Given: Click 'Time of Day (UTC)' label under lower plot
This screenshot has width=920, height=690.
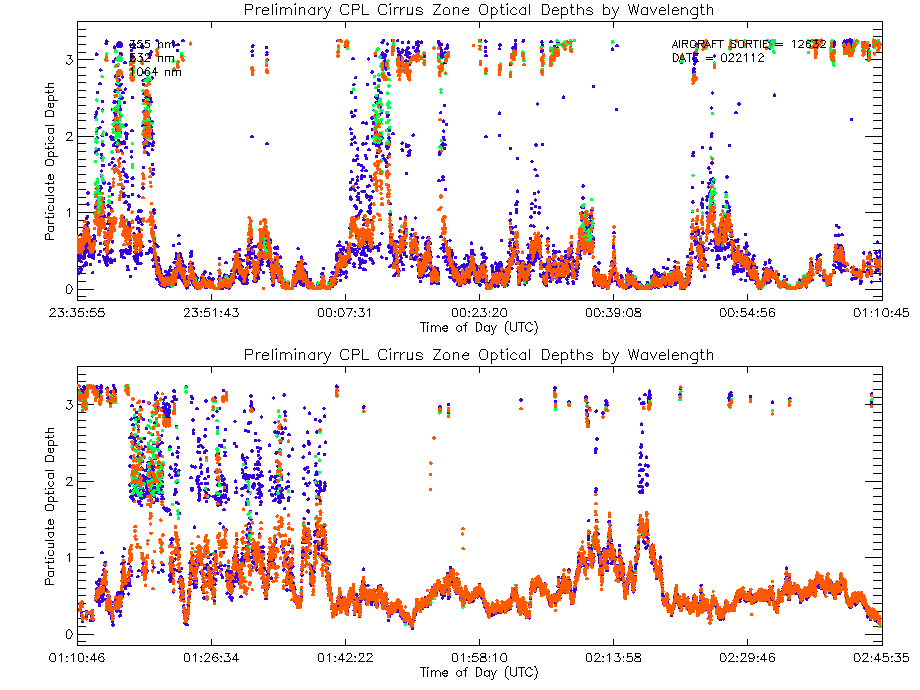Looking at the screenshot, I should 479,672.
